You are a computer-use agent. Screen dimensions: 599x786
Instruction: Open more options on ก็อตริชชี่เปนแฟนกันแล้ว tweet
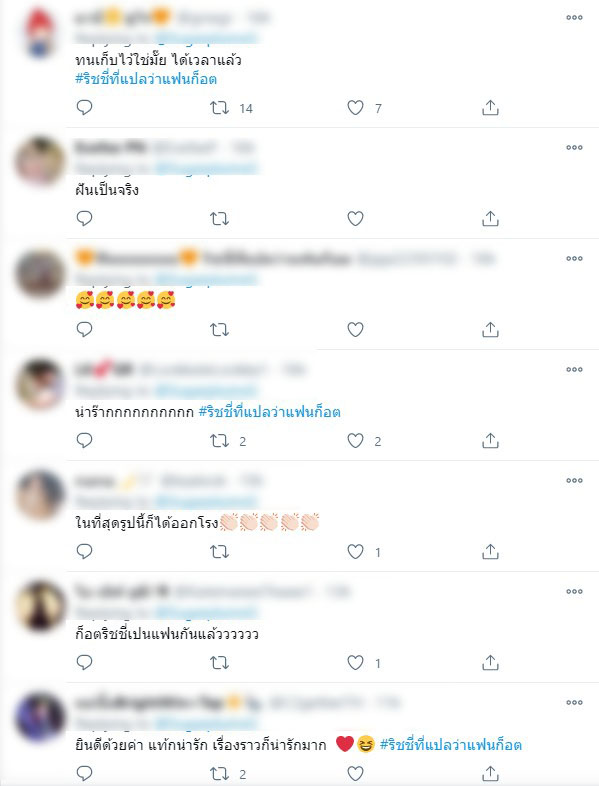click(574, 592)
